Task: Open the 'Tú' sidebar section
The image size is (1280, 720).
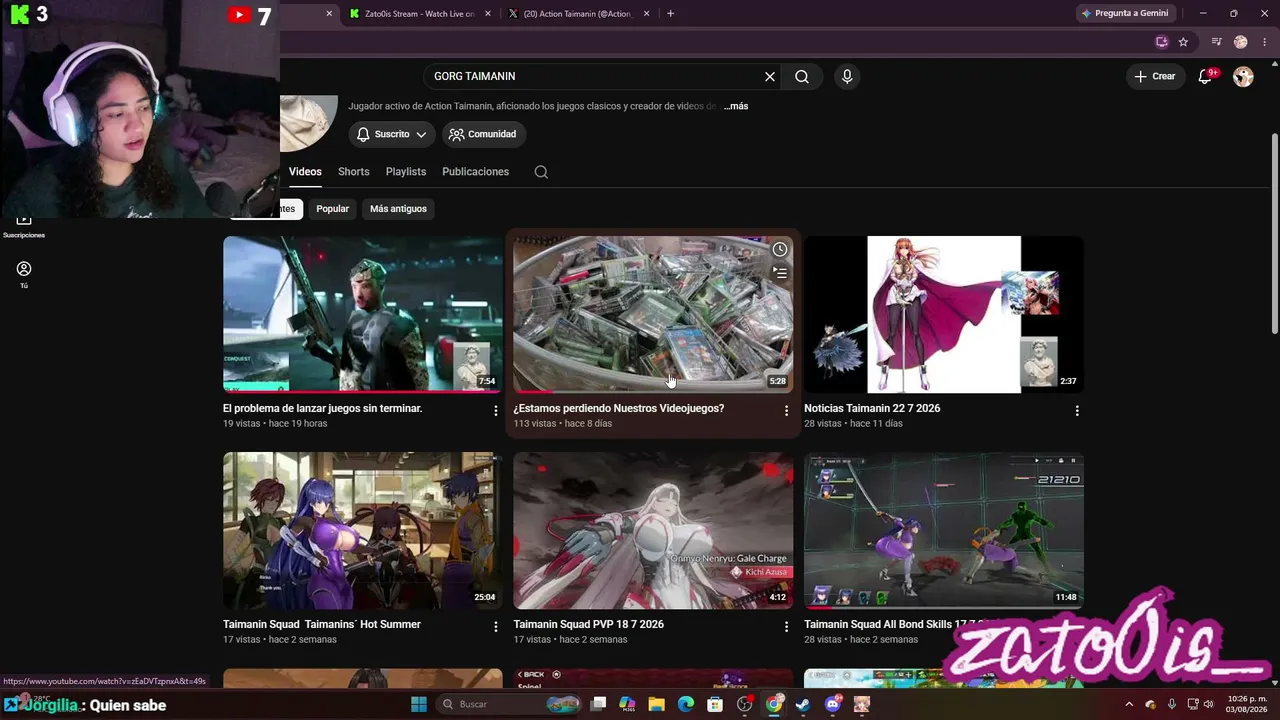Action: (x=24, y=274)
